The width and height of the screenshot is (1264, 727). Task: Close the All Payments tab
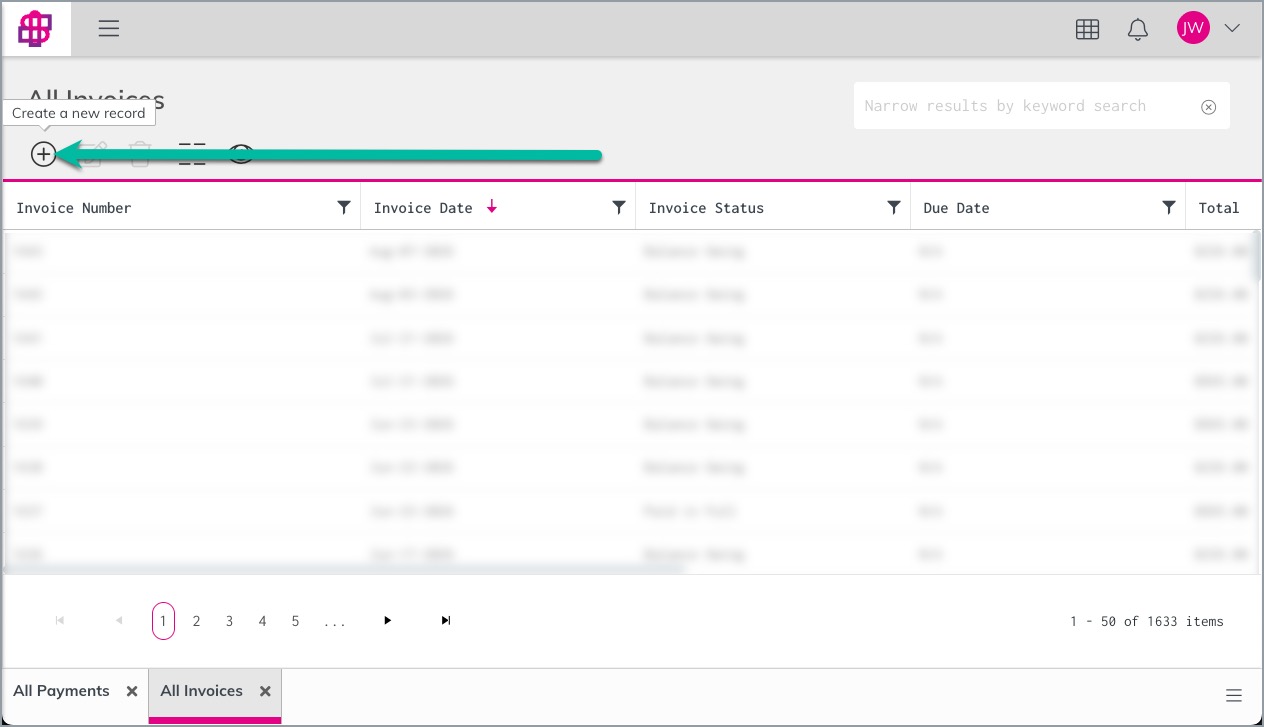click(x=131, y=691)
